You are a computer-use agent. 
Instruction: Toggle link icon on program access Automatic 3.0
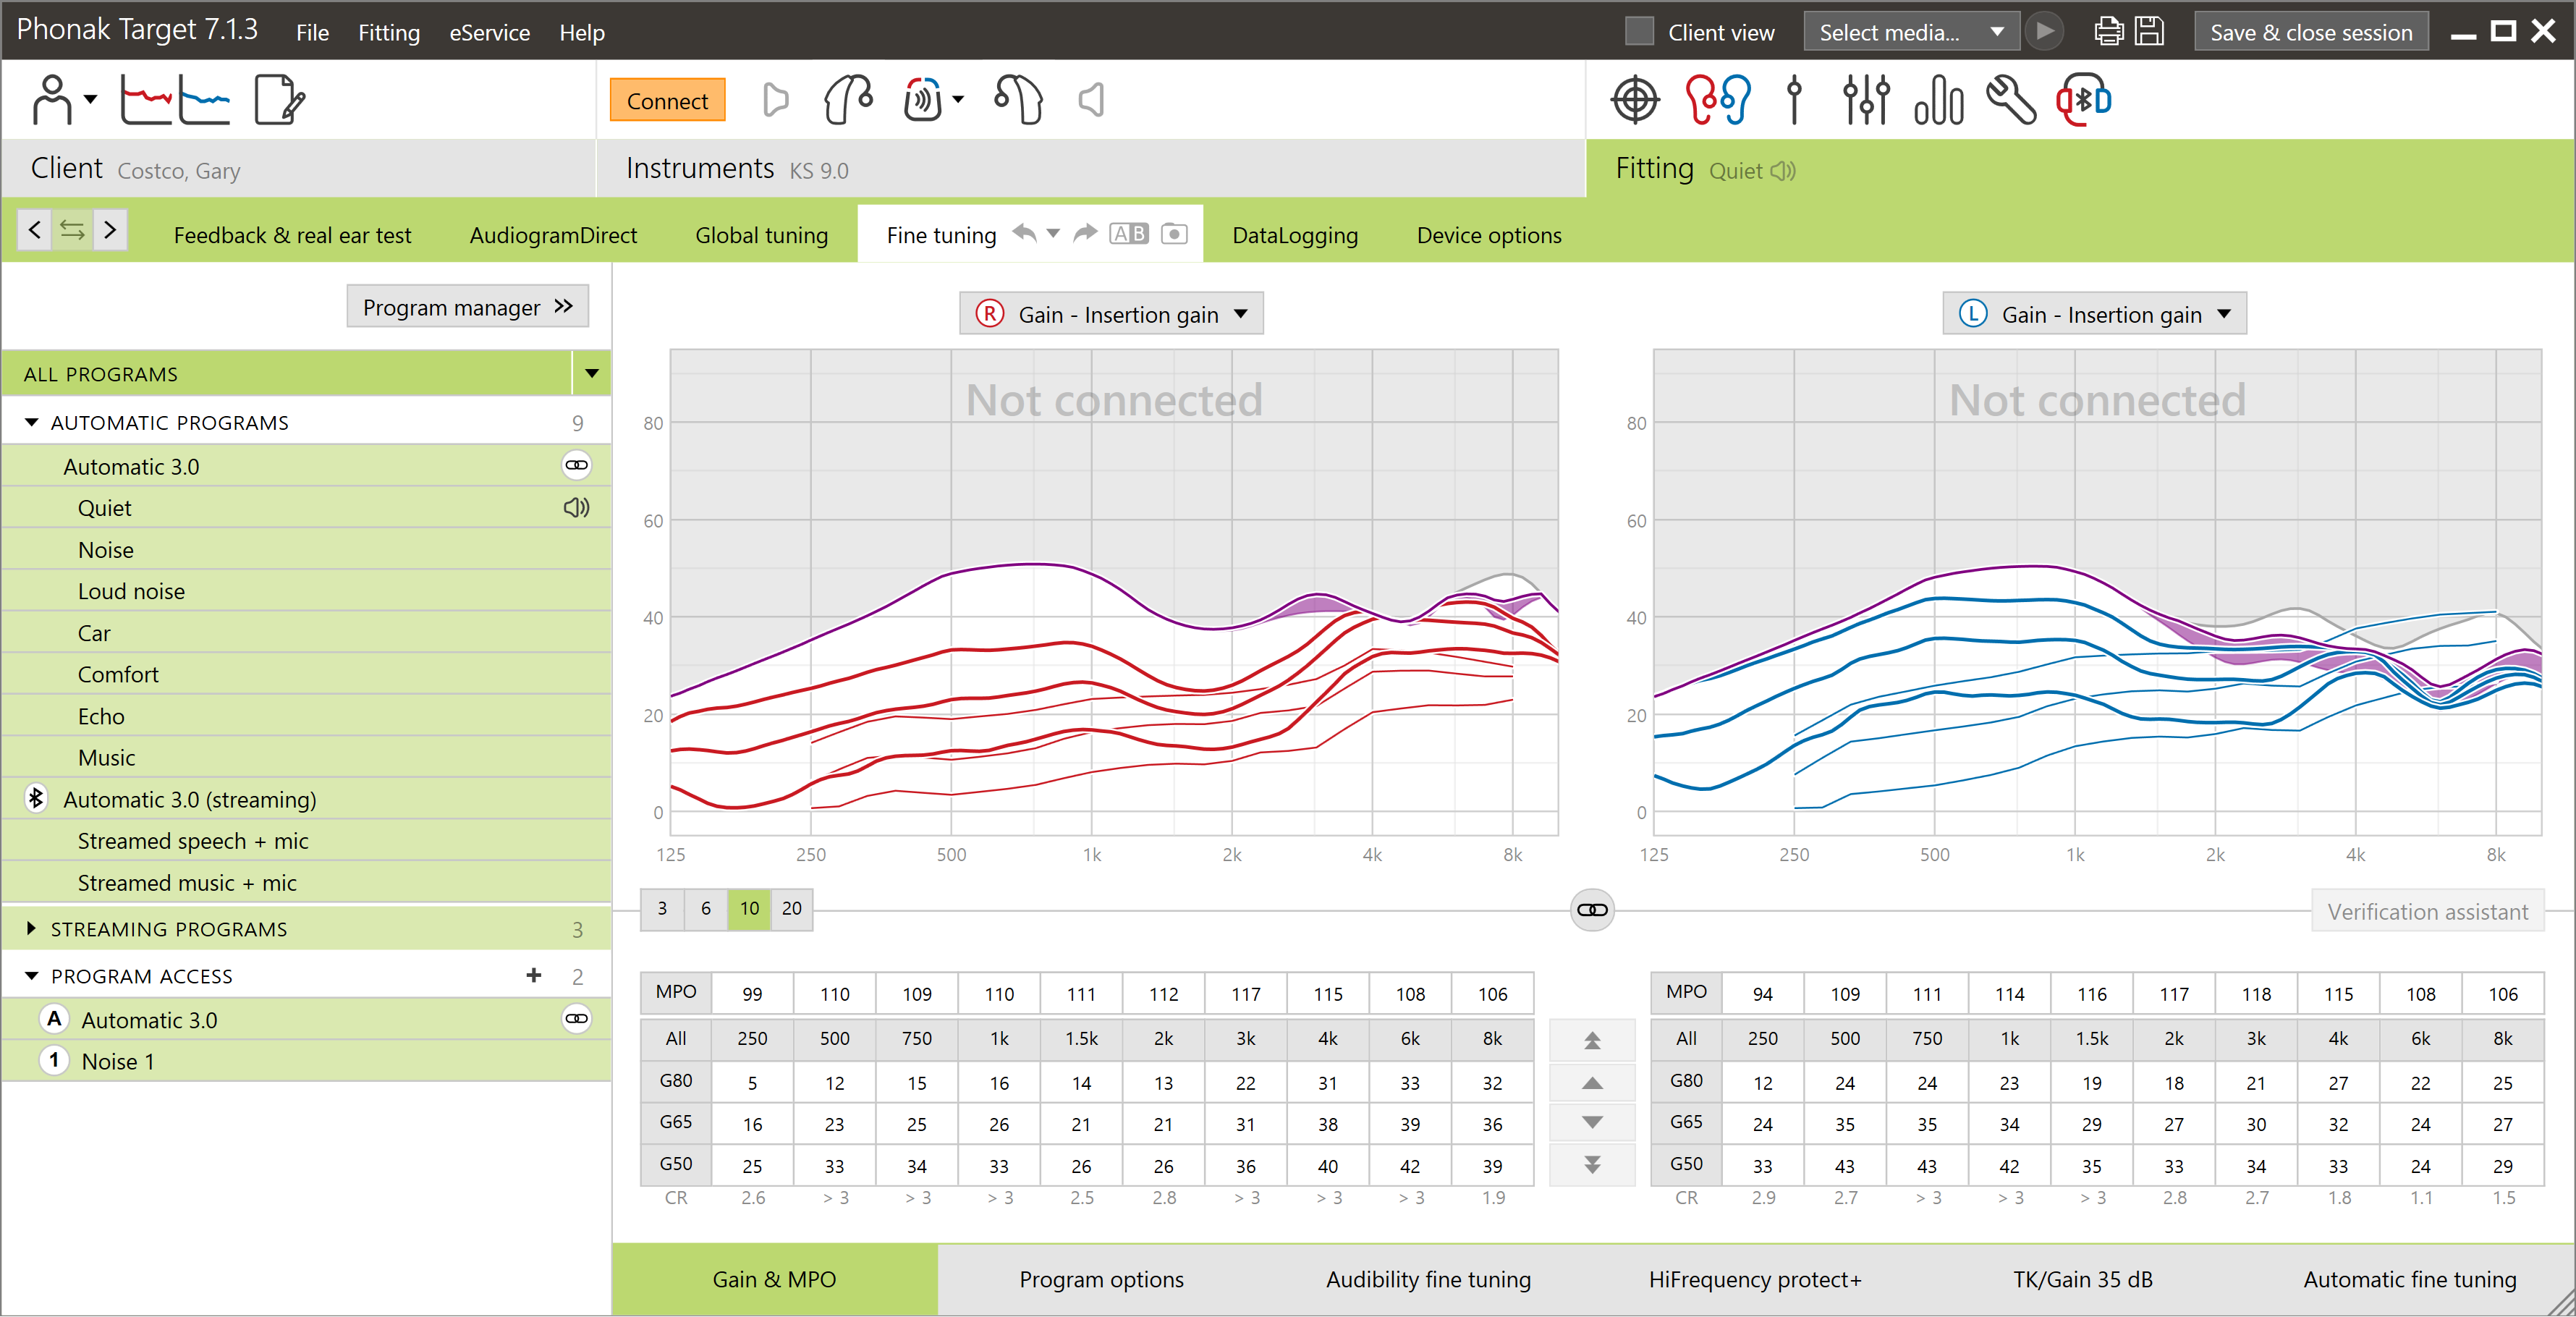point(577,1019)
